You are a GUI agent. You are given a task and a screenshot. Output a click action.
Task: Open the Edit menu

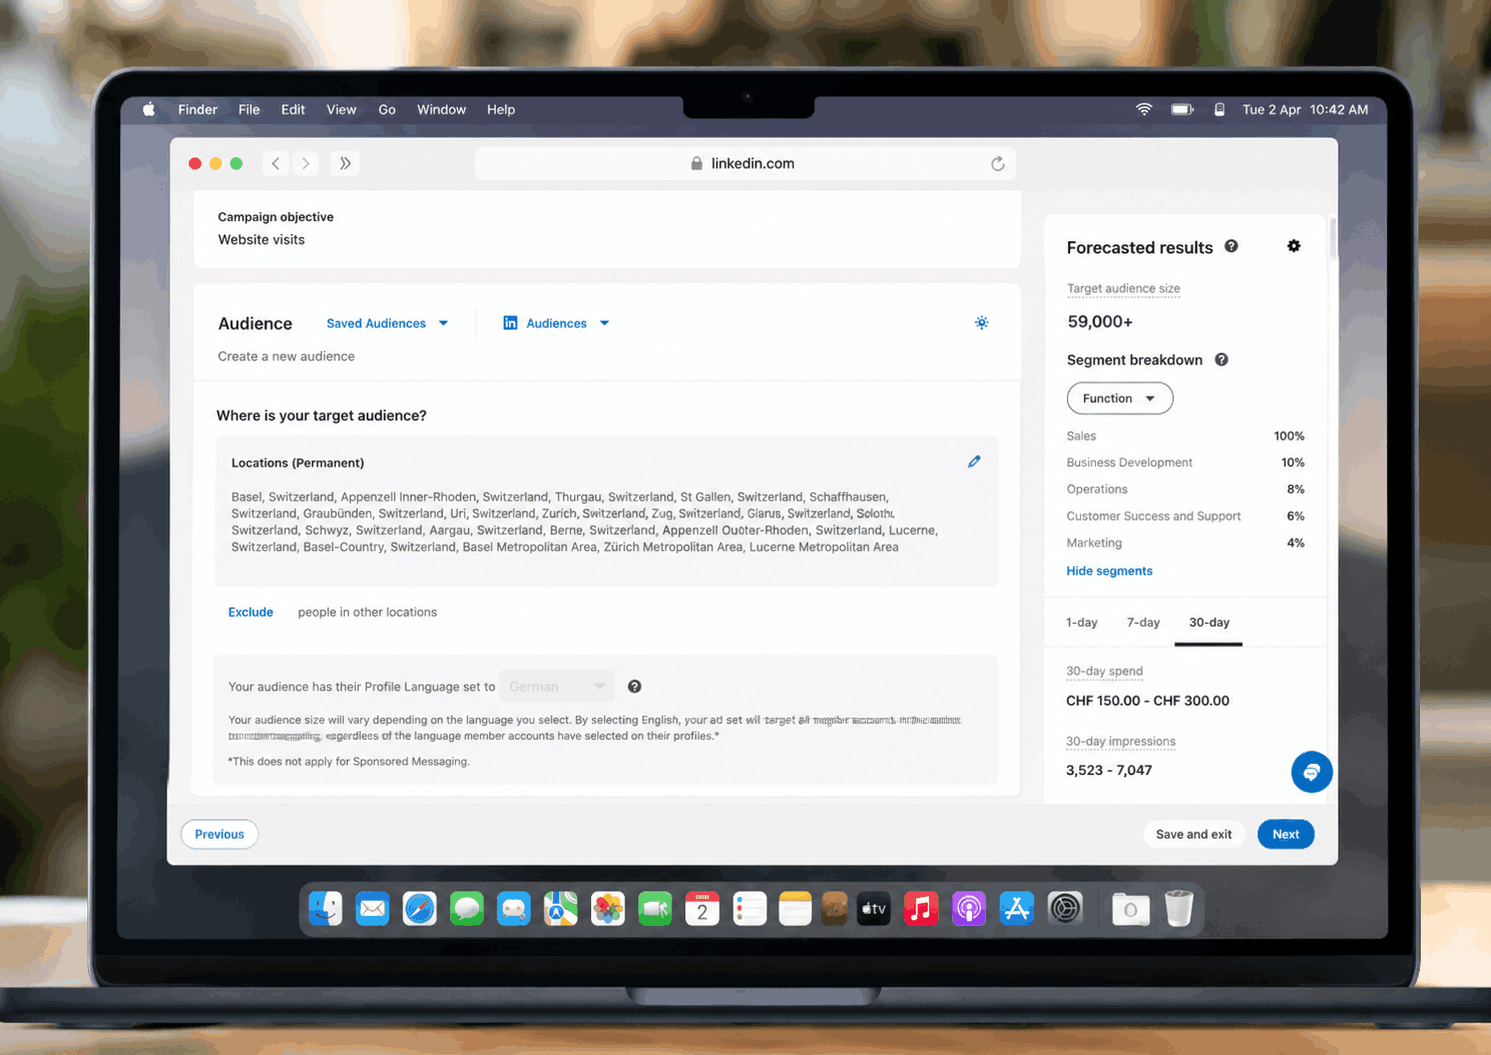tap(293, 109)
